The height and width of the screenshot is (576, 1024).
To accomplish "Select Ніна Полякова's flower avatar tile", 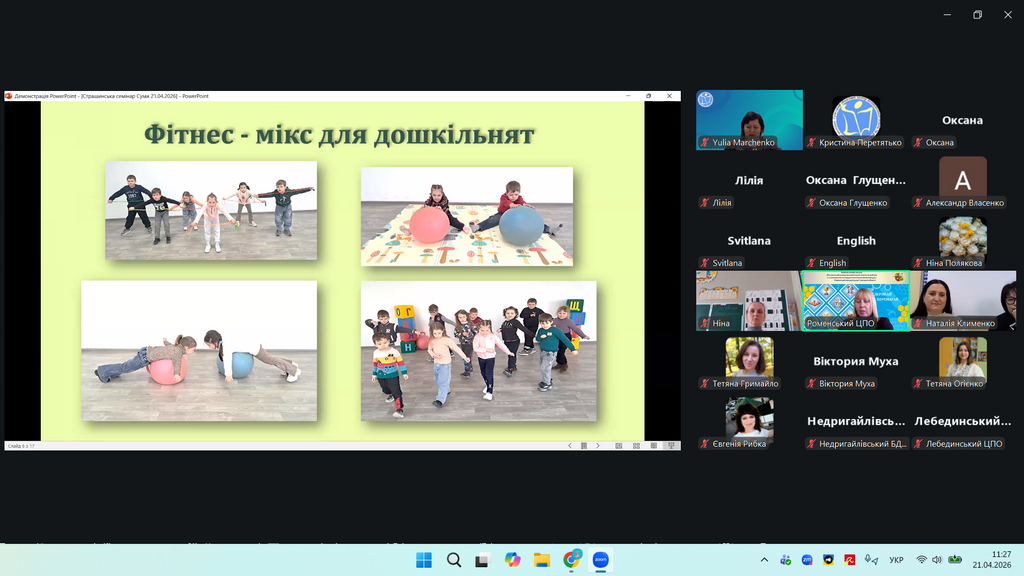I will click(x=962, y=238).
